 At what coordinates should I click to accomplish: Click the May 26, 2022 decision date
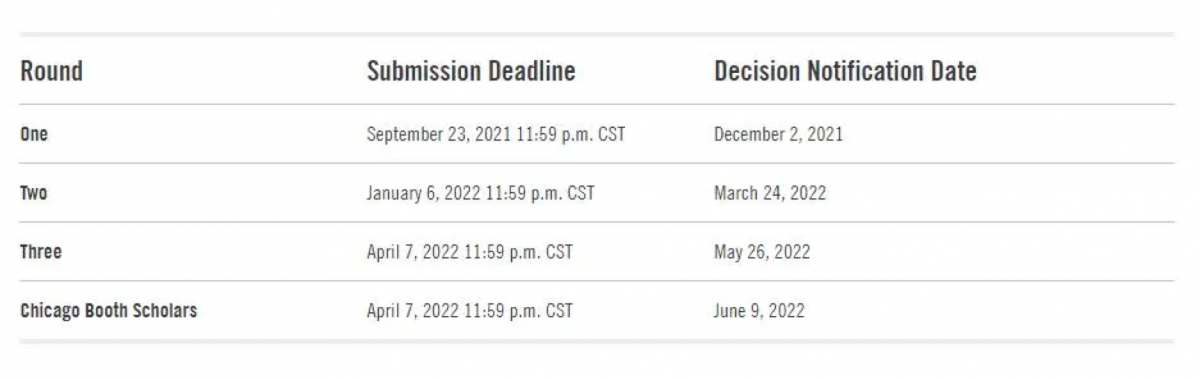[x=762, y=252]
